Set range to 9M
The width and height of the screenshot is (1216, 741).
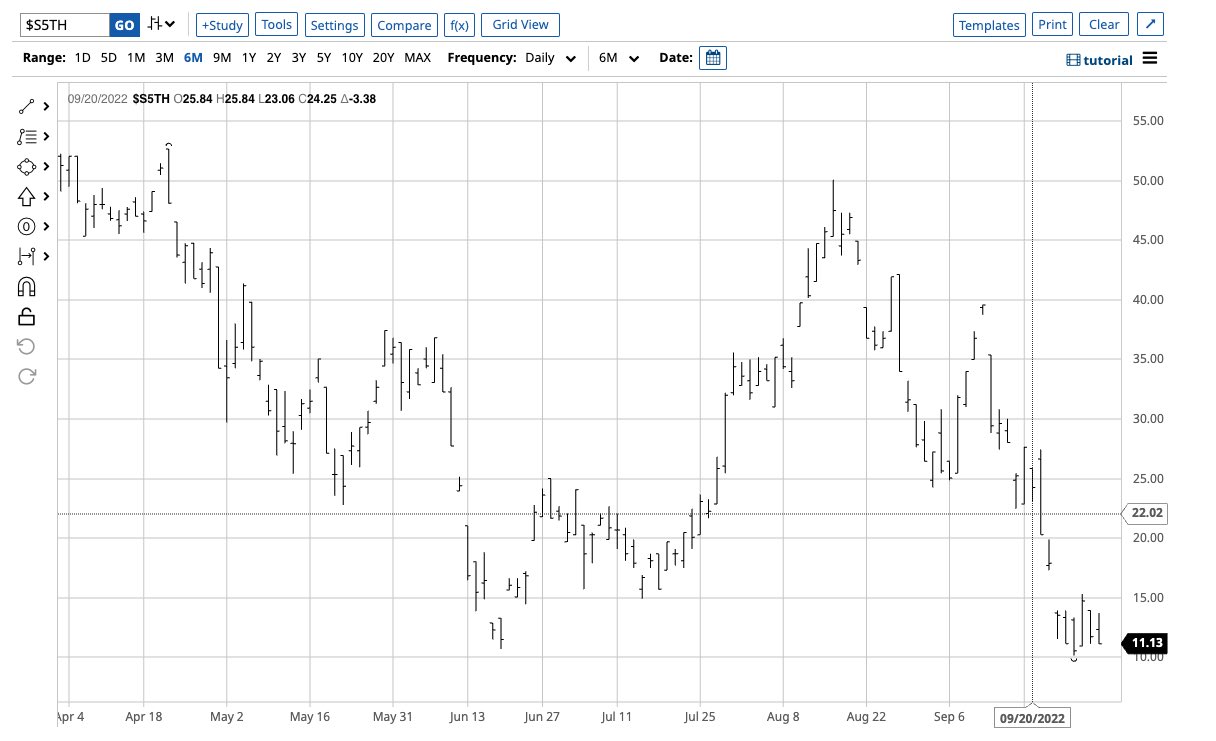221,58
